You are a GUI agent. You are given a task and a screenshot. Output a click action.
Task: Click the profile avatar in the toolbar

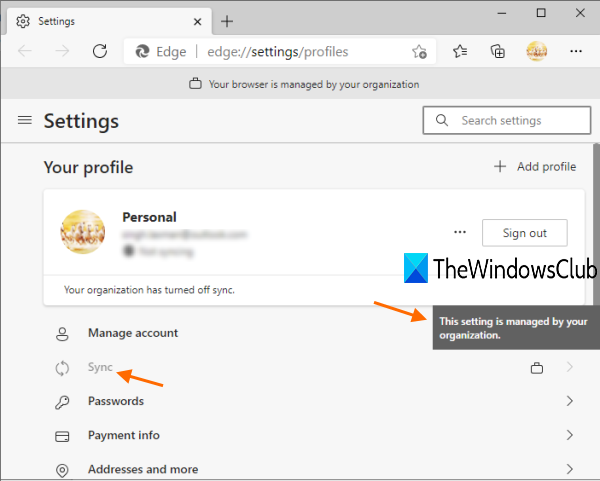[536, 51]
